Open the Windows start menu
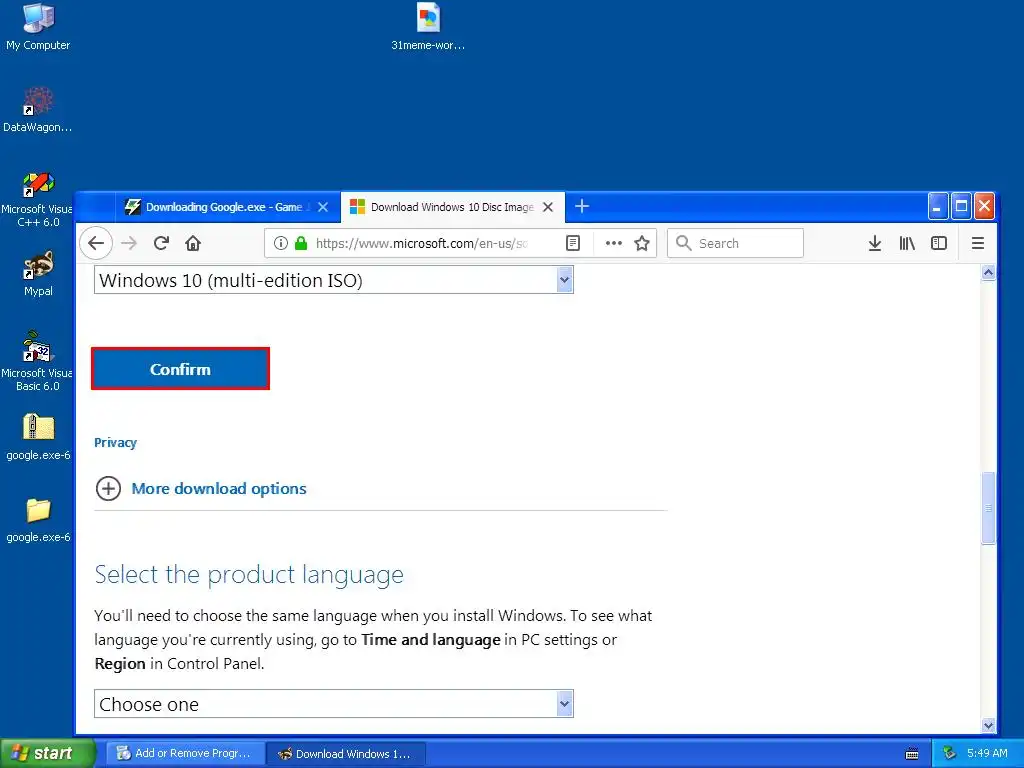1024x768 pixels. (x=48, y=753)
